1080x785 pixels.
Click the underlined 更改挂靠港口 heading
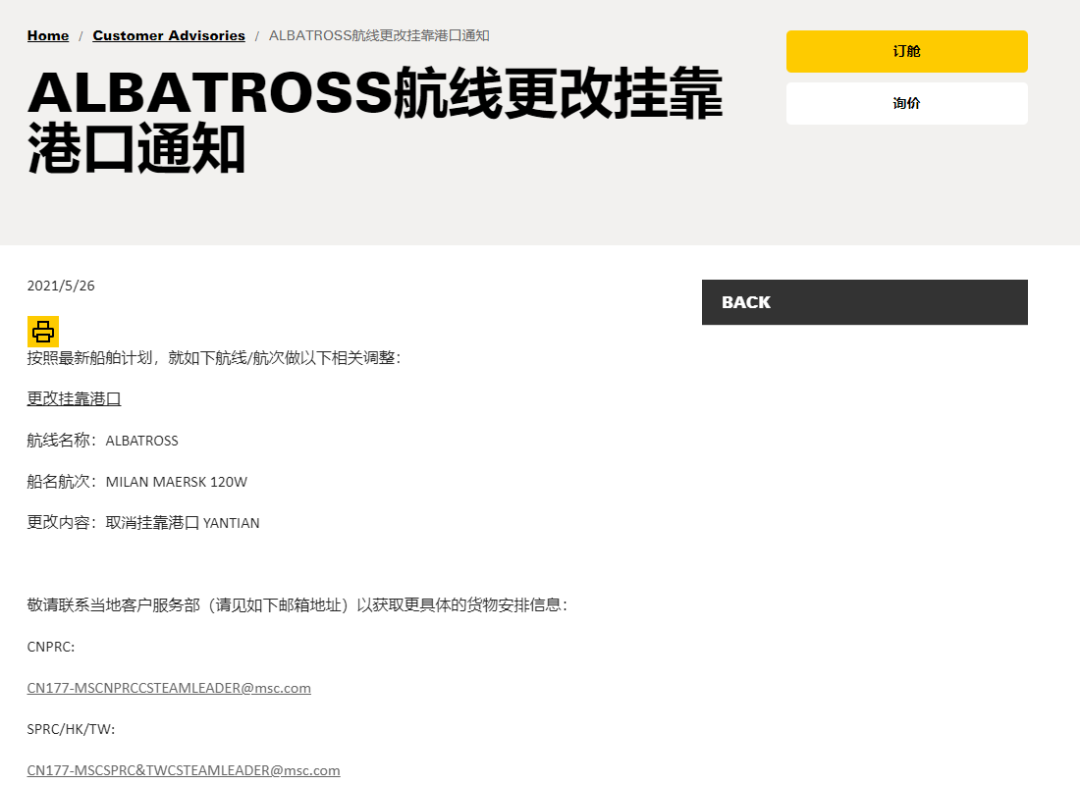tap(73, 397)
